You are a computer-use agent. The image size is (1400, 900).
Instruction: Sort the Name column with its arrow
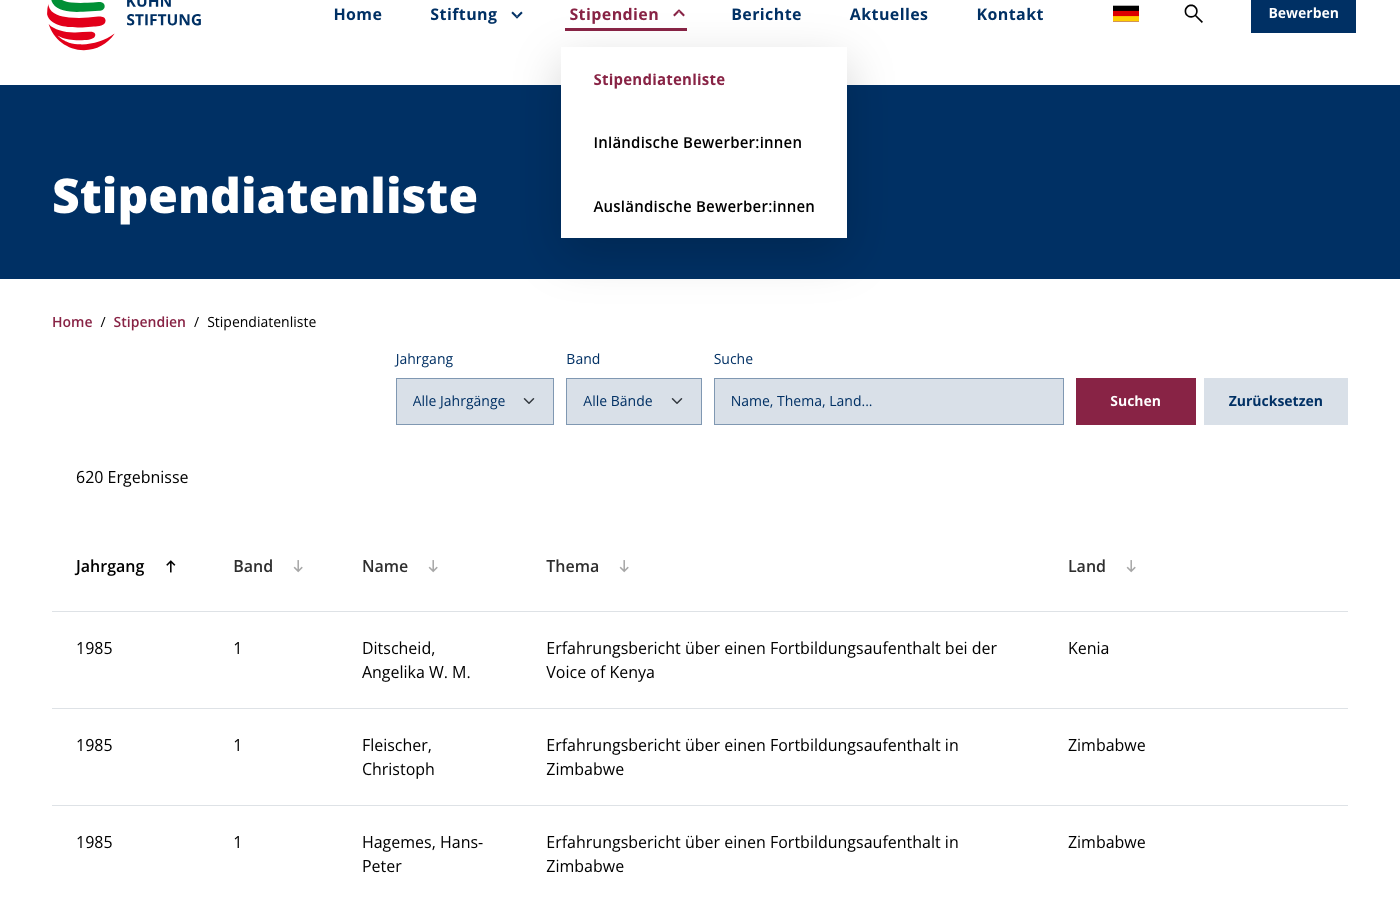tap(433, 566)
